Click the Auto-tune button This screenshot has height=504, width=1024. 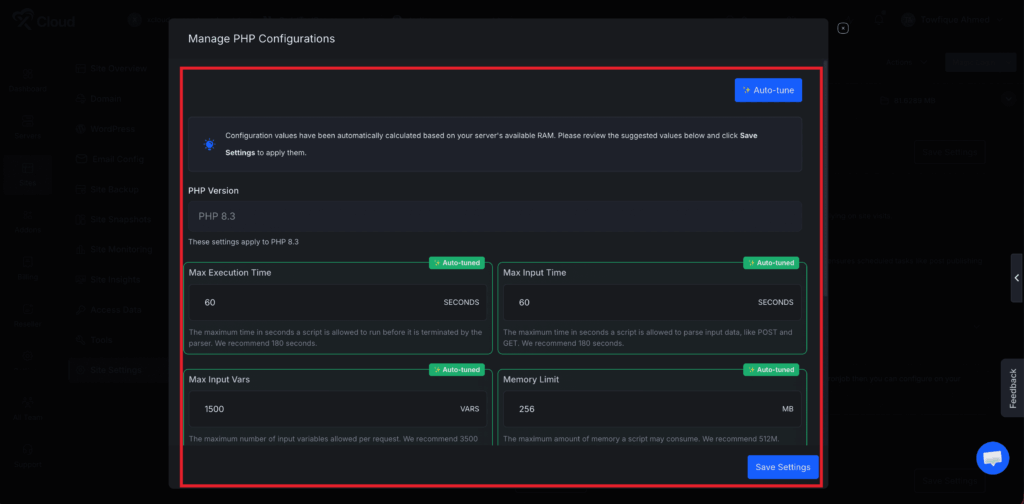[x=768, y=90]
